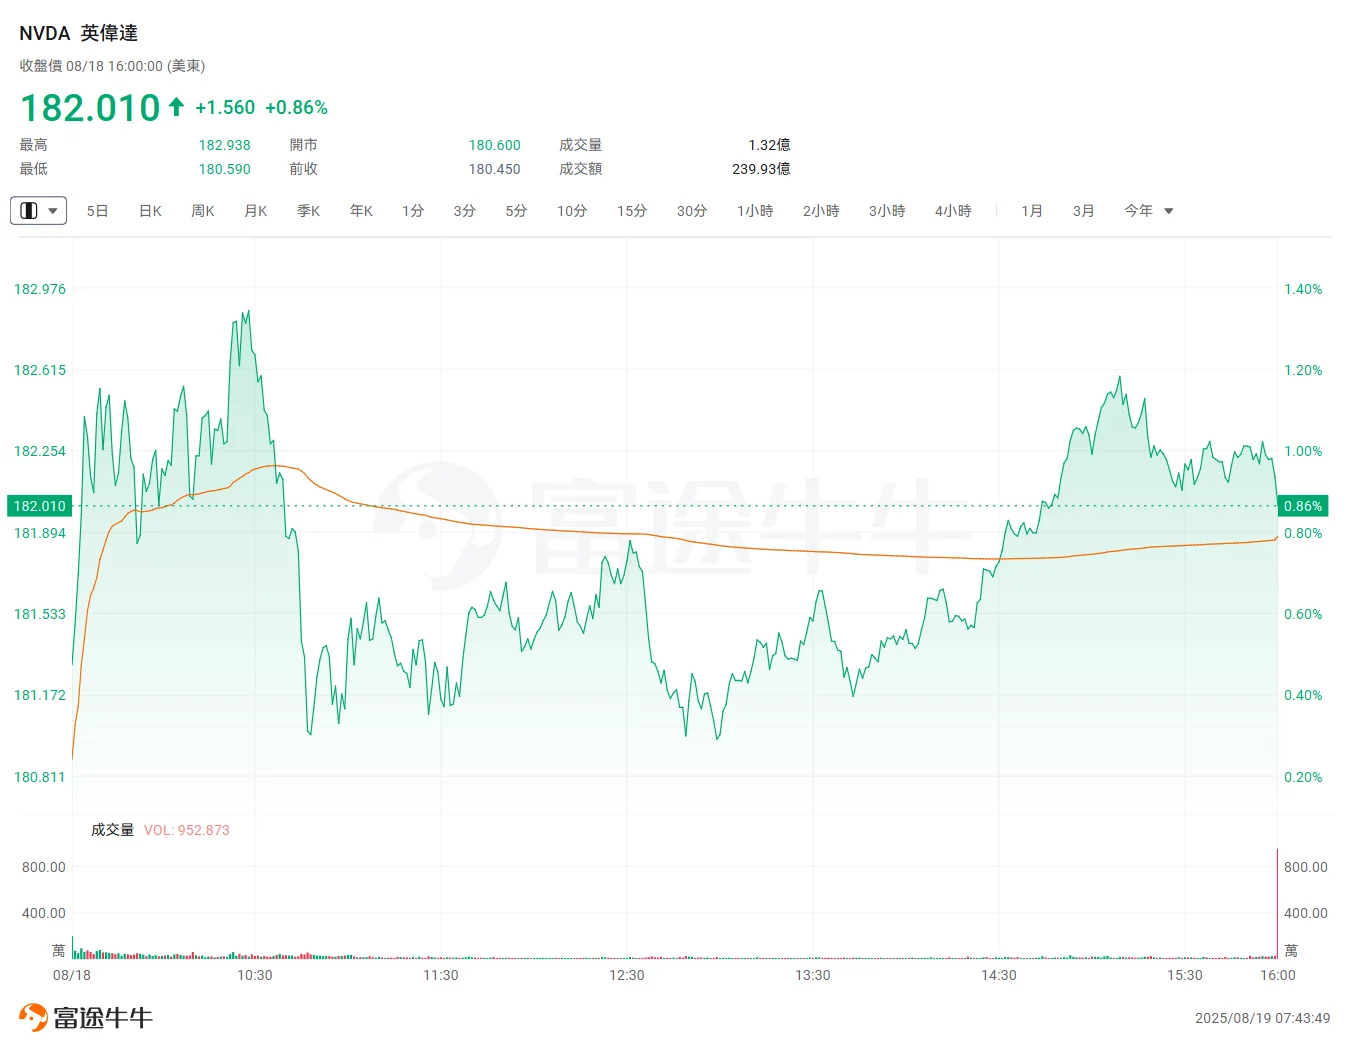Click the Futu bull logo icon
This screenshot has height=1050, width=1350.
[33, 1017]
